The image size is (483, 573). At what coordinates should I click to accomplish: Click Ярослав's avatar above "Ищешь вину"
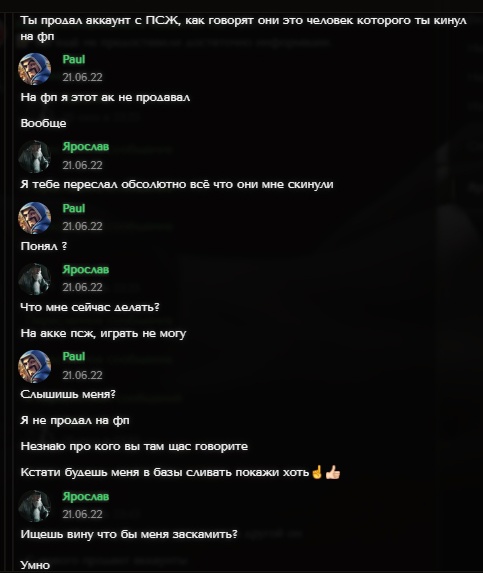tap(35, 506)
